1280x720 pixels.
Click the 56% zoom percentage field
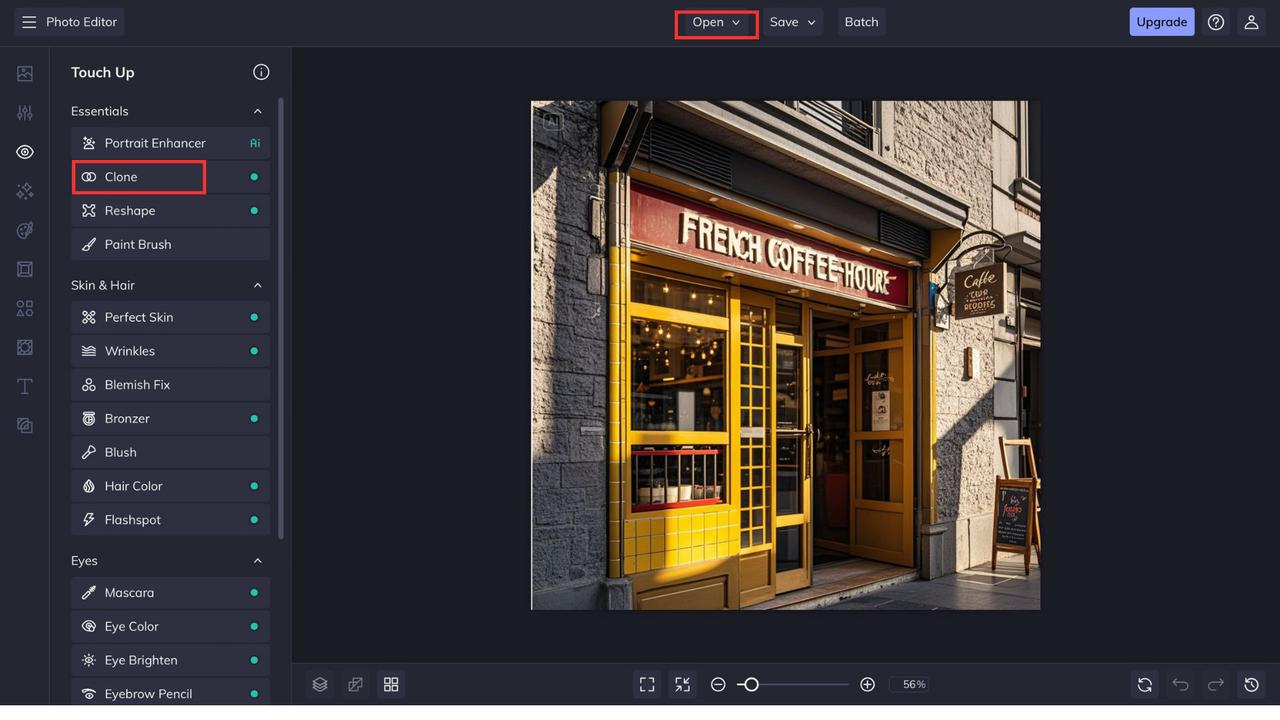911,684
